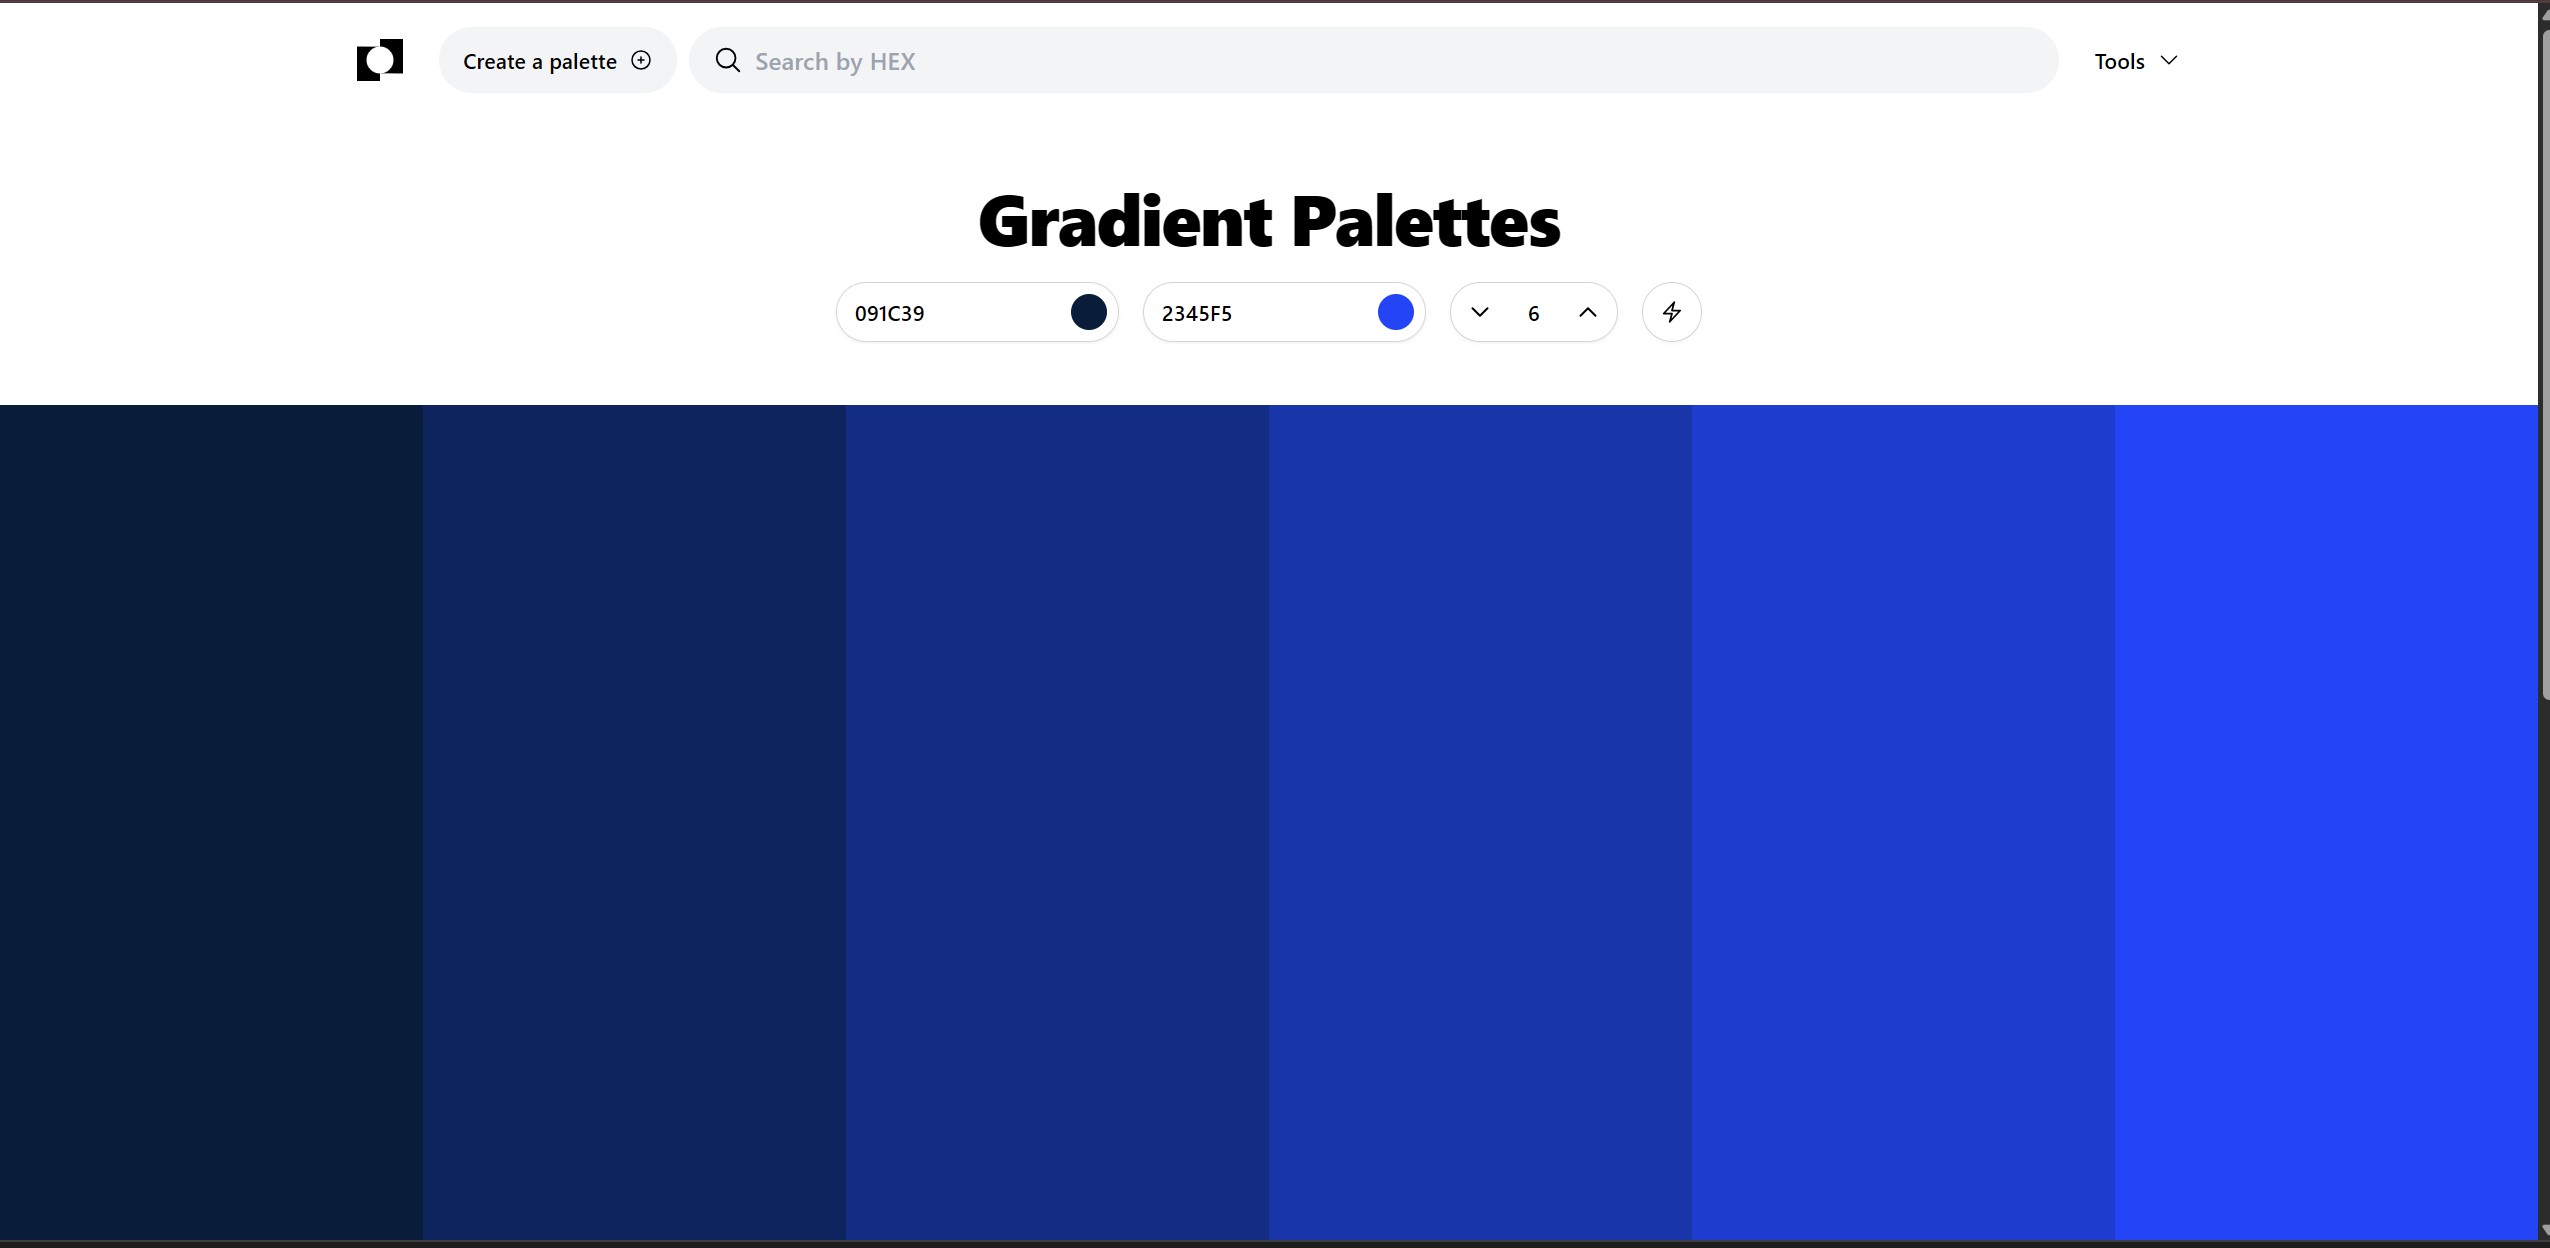Select the brightest blue gradient stripe

[x=2326, y=822]
